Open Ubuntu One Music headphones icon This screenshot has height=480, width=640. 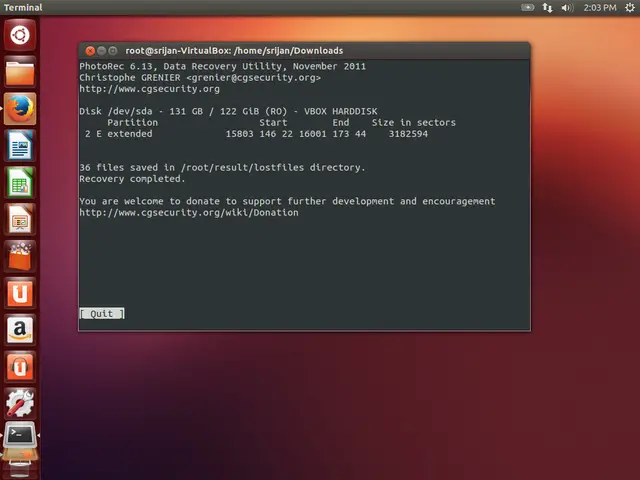coord(20,366)
